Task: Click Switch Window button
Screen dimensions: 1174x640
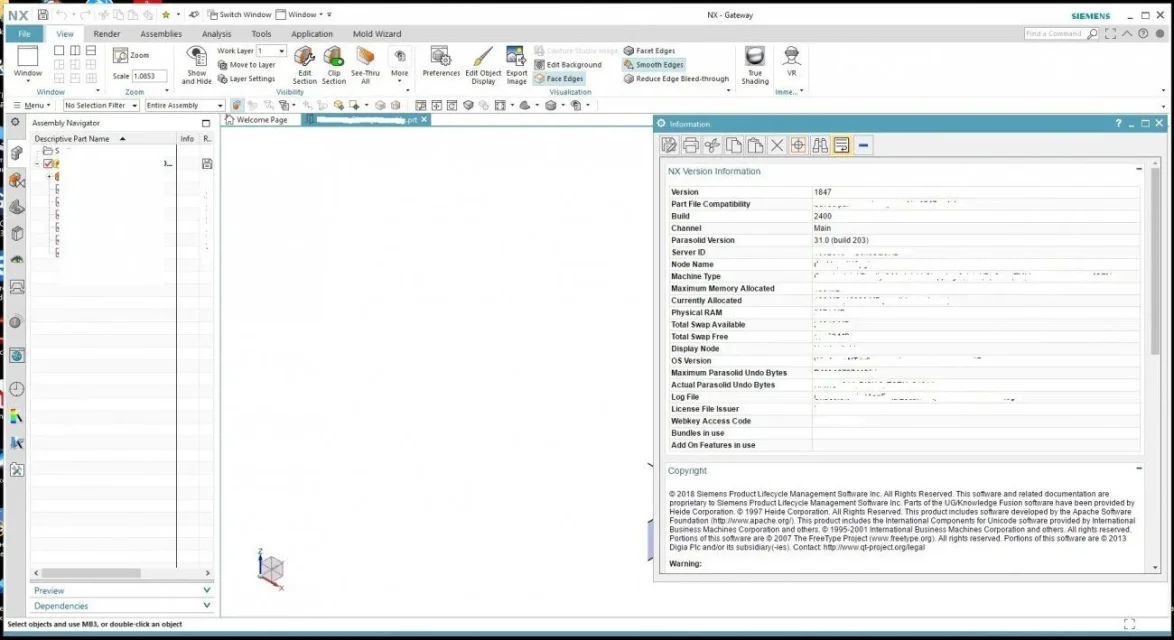Action: 239,14
